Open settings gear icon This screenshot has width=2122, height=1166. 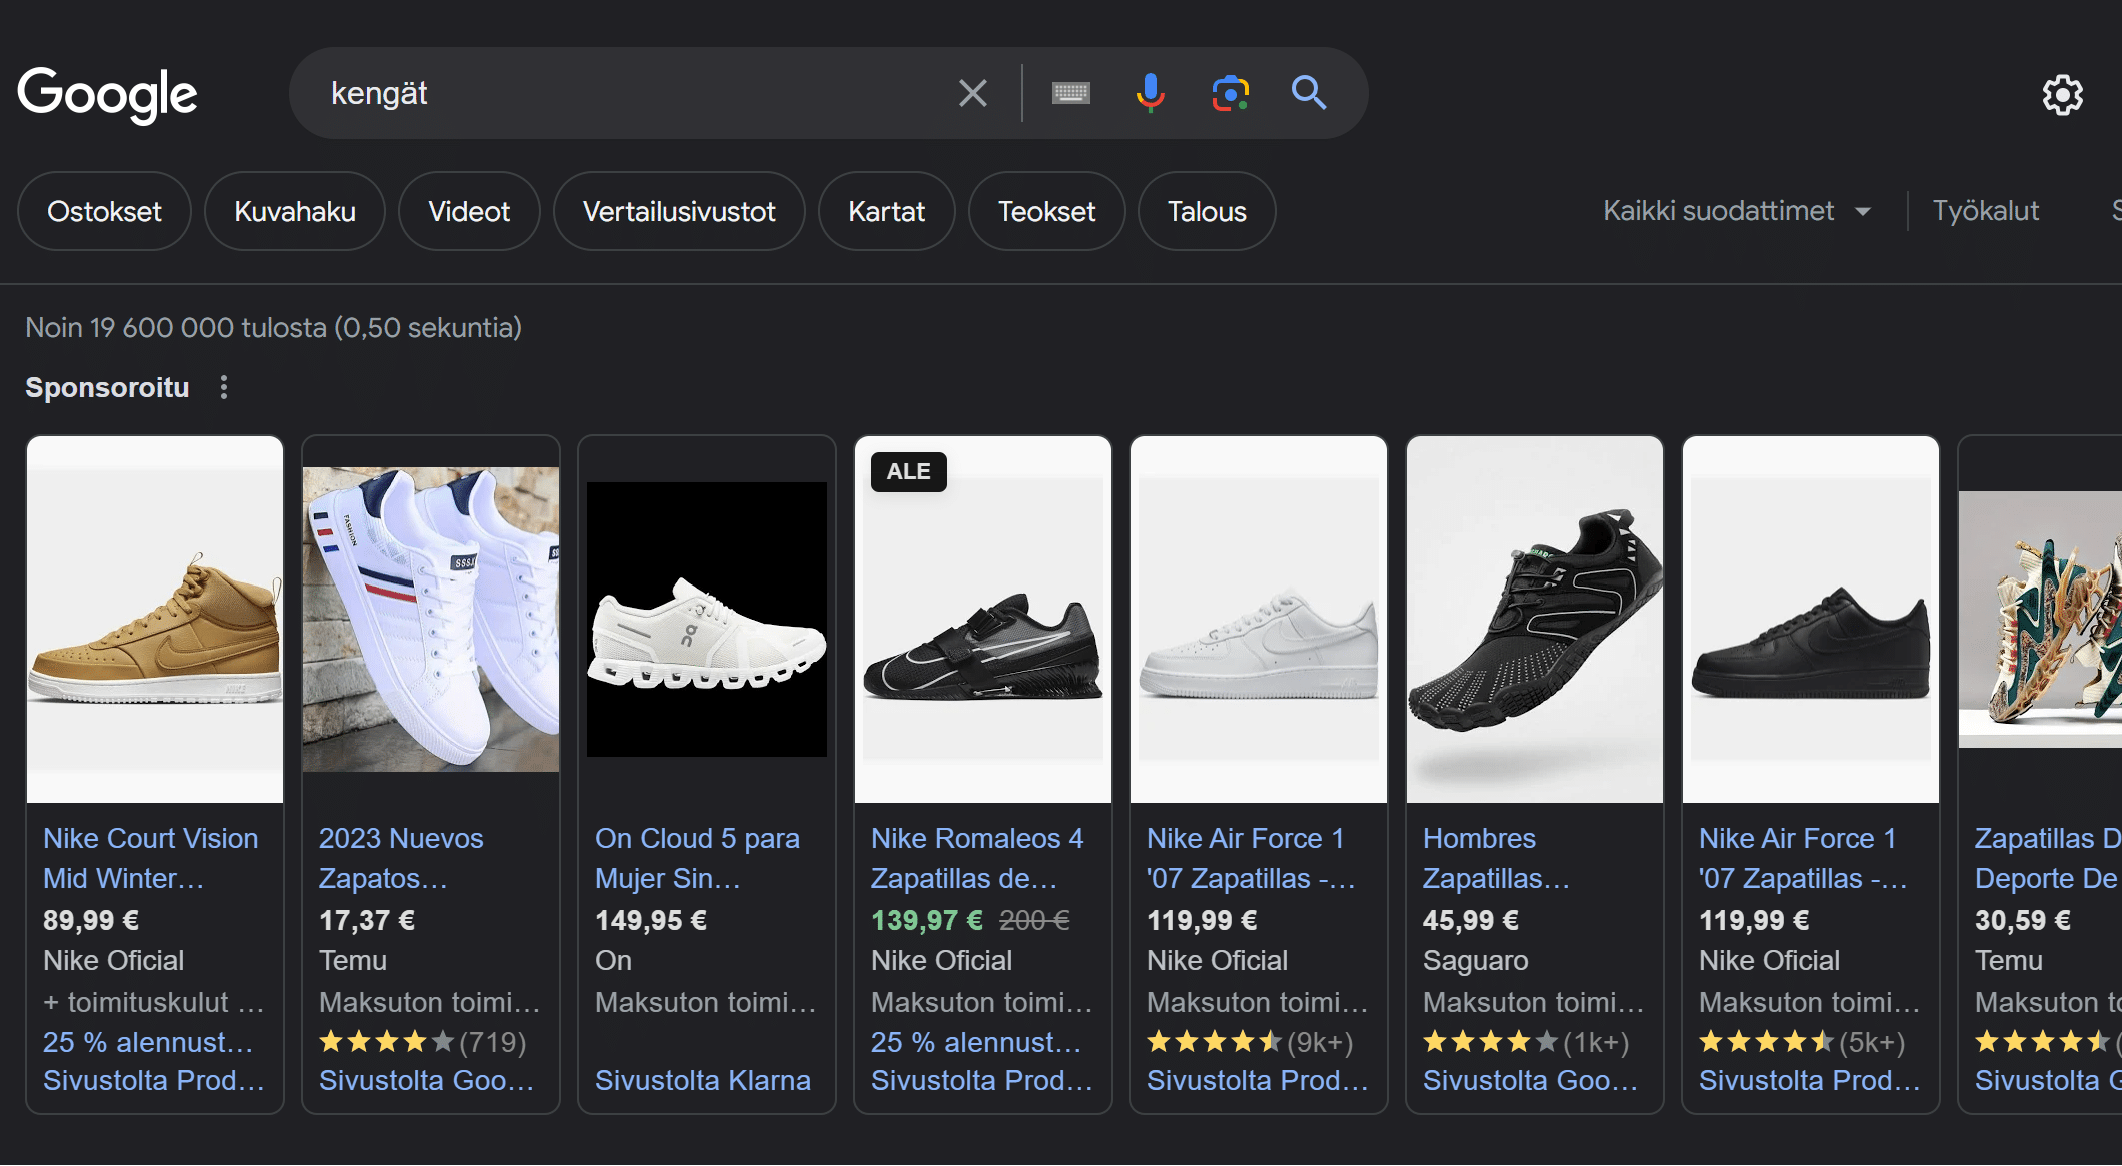click(x=2062, y=95)
